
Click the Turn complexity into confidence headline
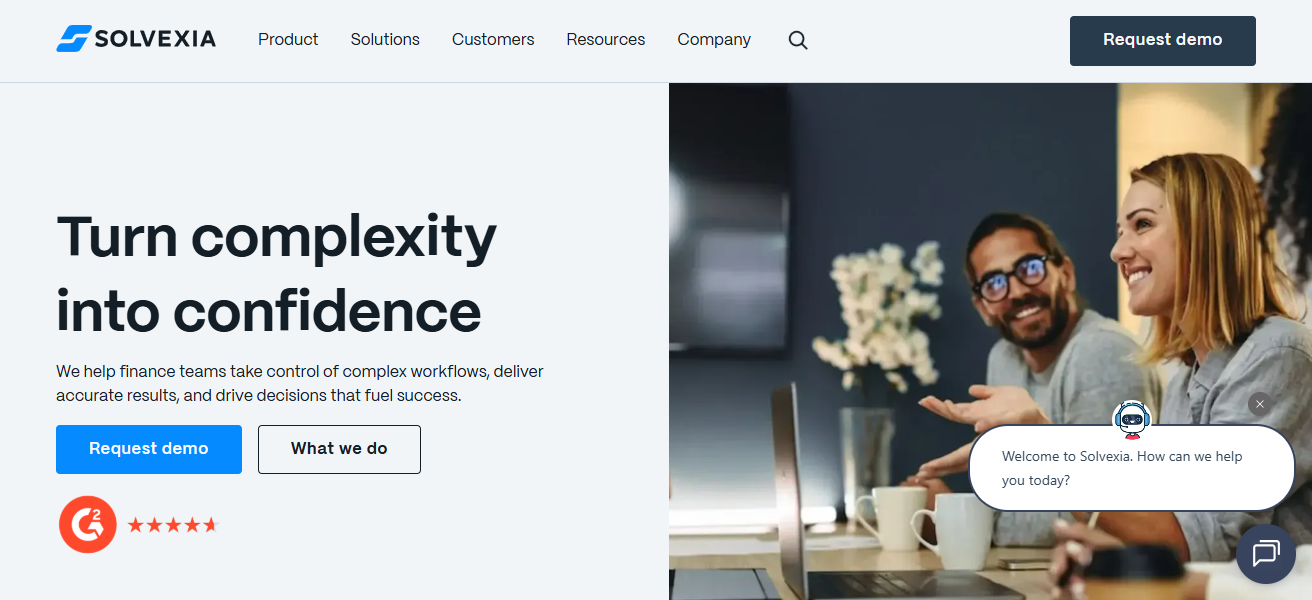pyautogui.click(x=277, y=273)
